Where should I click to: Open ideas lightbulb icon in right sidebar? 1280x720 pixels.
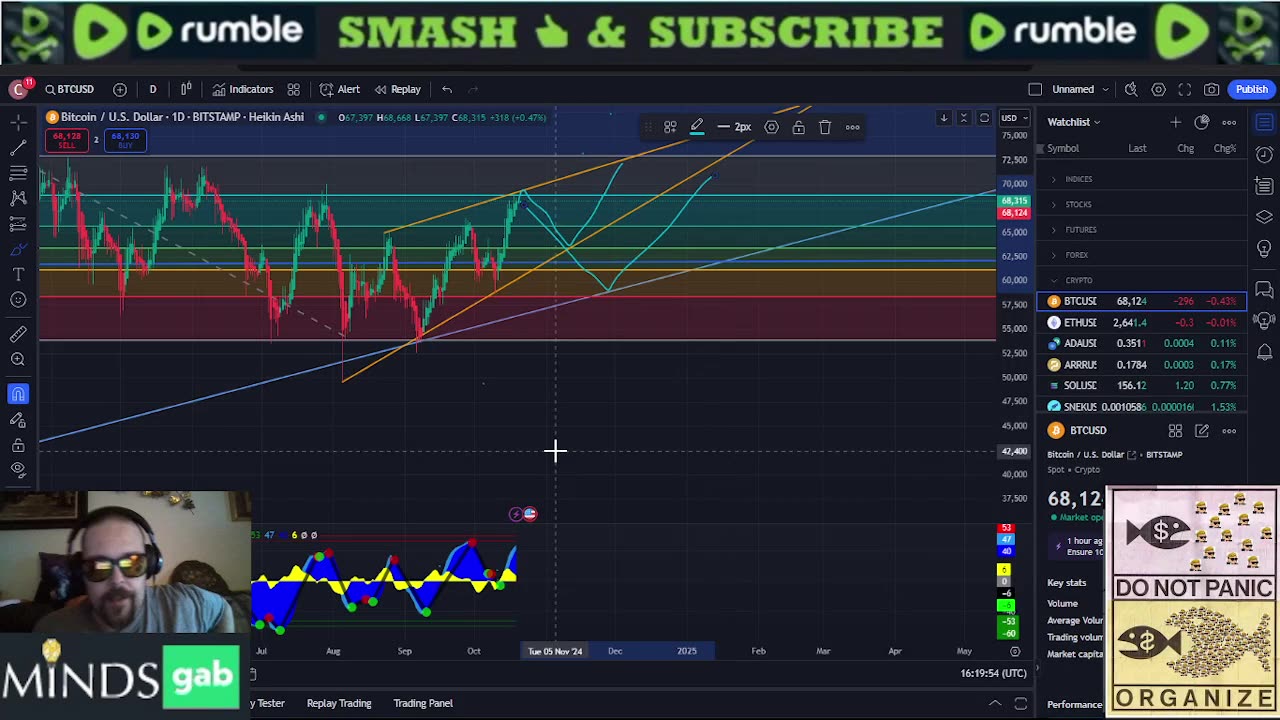click(x=1264, y=248)
